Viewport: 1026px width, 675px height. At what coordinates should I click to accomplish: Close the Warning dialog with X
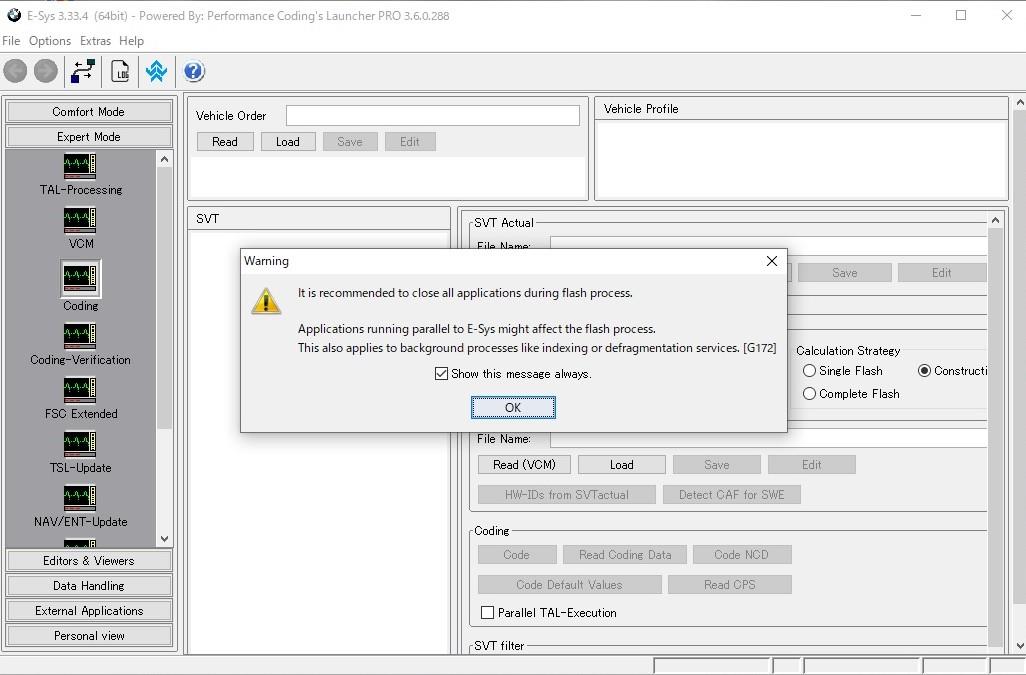point(772,261)
